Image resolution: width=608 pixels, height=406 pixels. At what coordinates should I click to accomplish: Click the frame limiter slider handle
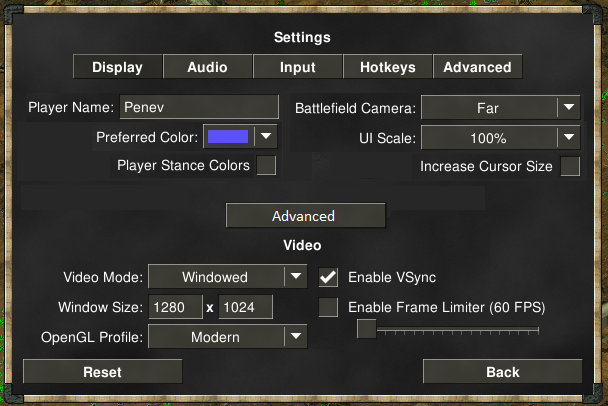click(367, 329)
